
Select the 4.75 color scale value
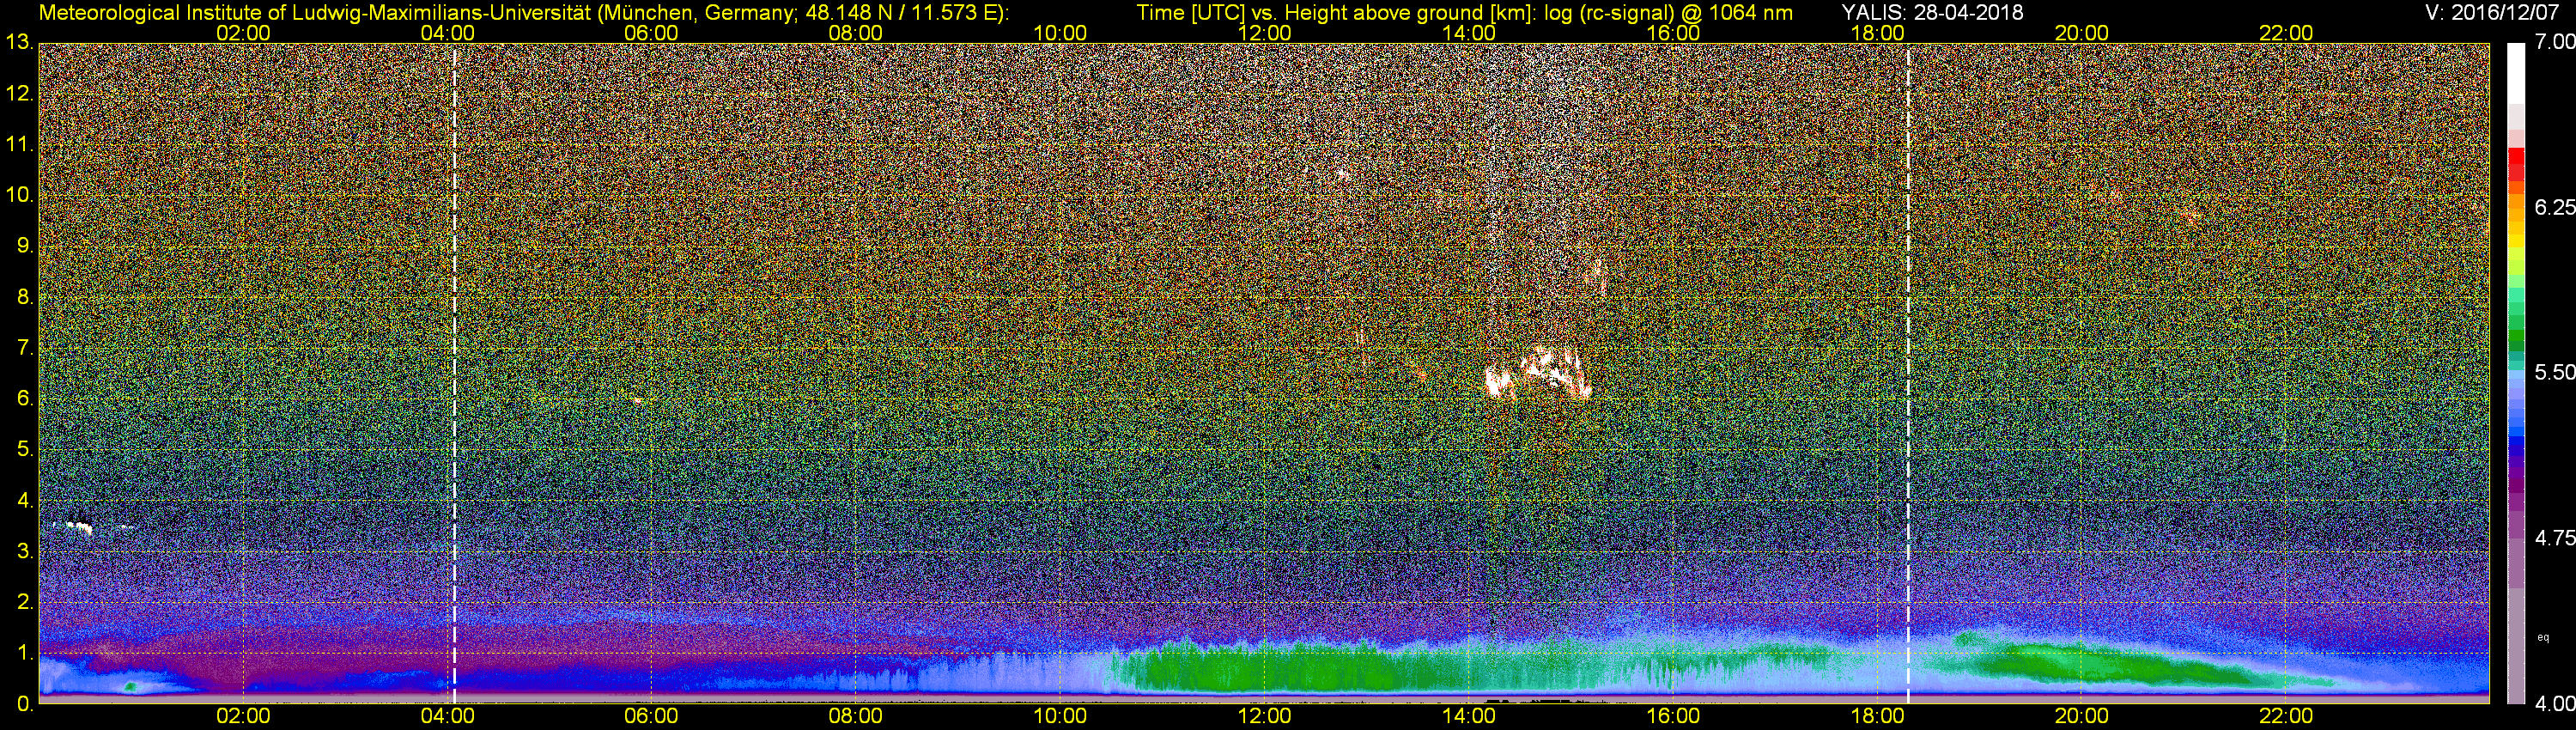pyautogui.click(x=2555, y=538)
